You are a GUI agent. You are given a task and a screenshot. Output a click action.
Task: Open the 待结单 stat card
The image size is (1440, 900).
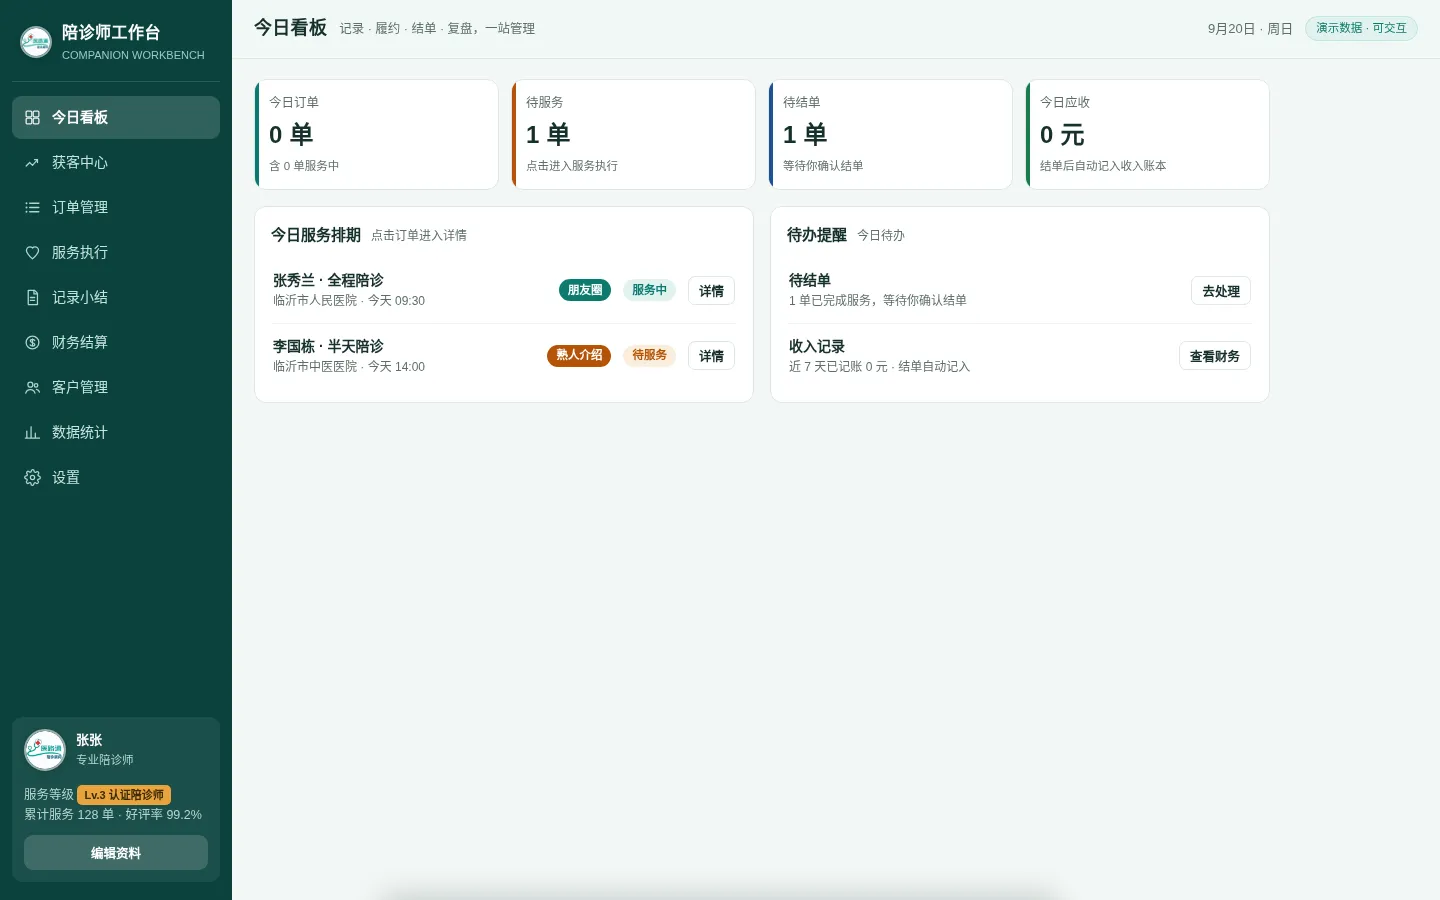tap(891, 134)
